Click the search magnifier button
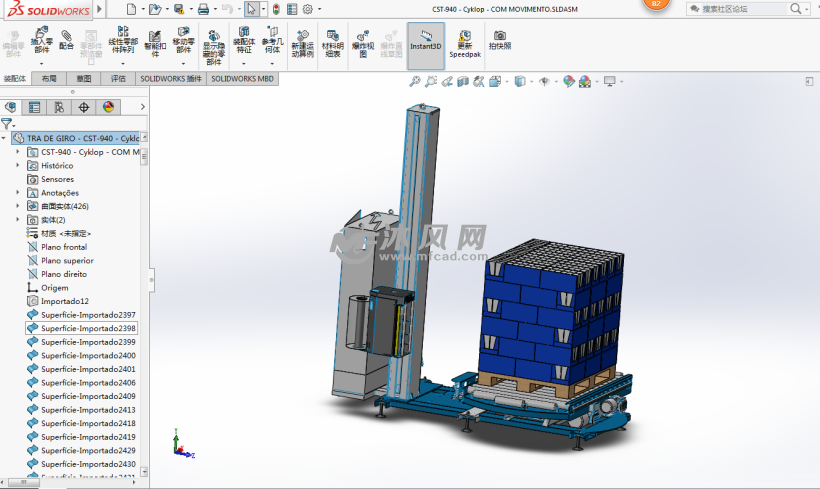Viewport: 820px width, 489px height. [795, 9]
